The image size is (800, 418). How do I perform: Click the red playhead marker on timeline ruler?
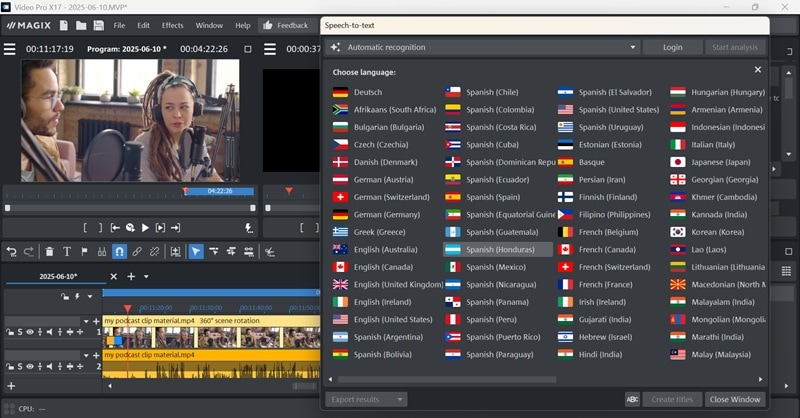[x=128, y=308]
